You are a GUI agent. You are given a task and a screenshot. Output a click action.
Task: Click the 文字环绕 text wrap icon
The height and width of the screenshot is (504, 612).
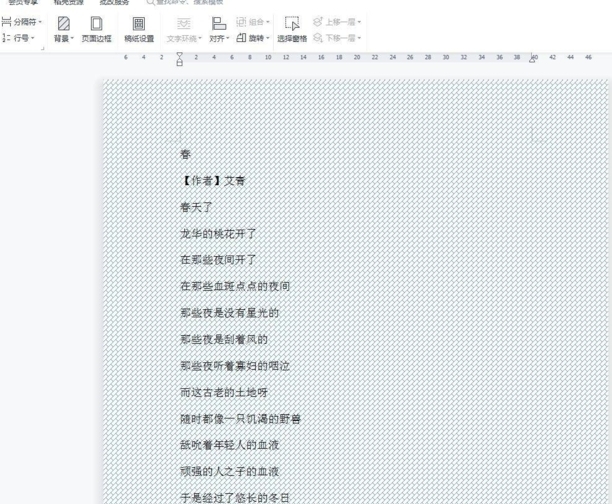point(183,23)
